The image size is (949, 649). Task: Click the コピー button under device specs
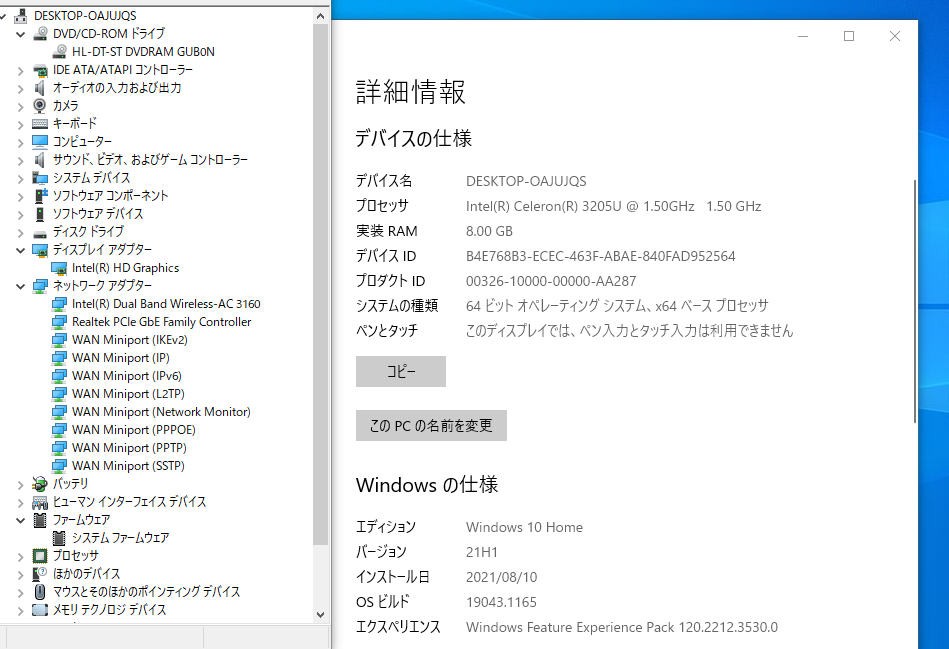point(401,371)
